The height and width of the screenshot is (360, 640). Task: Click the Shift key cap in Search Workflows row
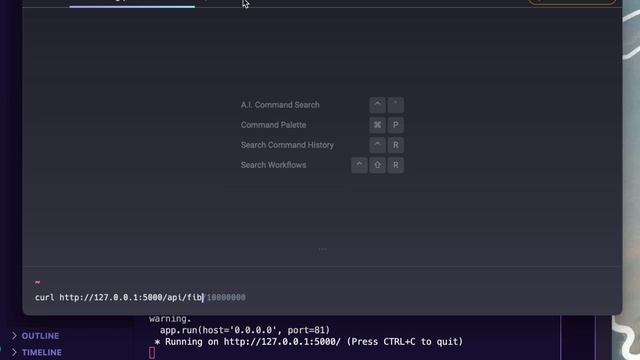click(377, 165)
